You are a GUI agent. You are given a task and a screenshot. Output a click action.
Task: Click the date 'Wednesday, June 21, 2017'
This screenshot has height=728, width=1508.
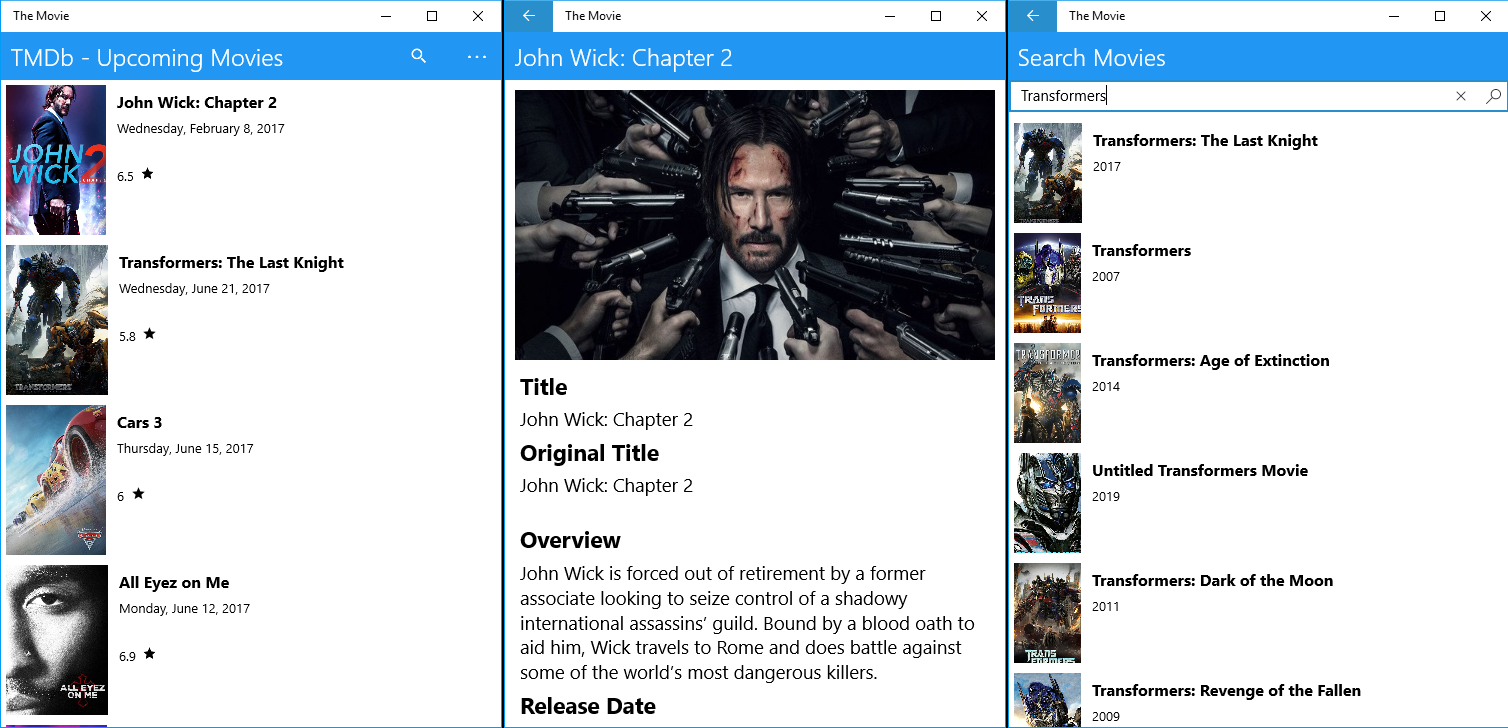click(195, 289)
